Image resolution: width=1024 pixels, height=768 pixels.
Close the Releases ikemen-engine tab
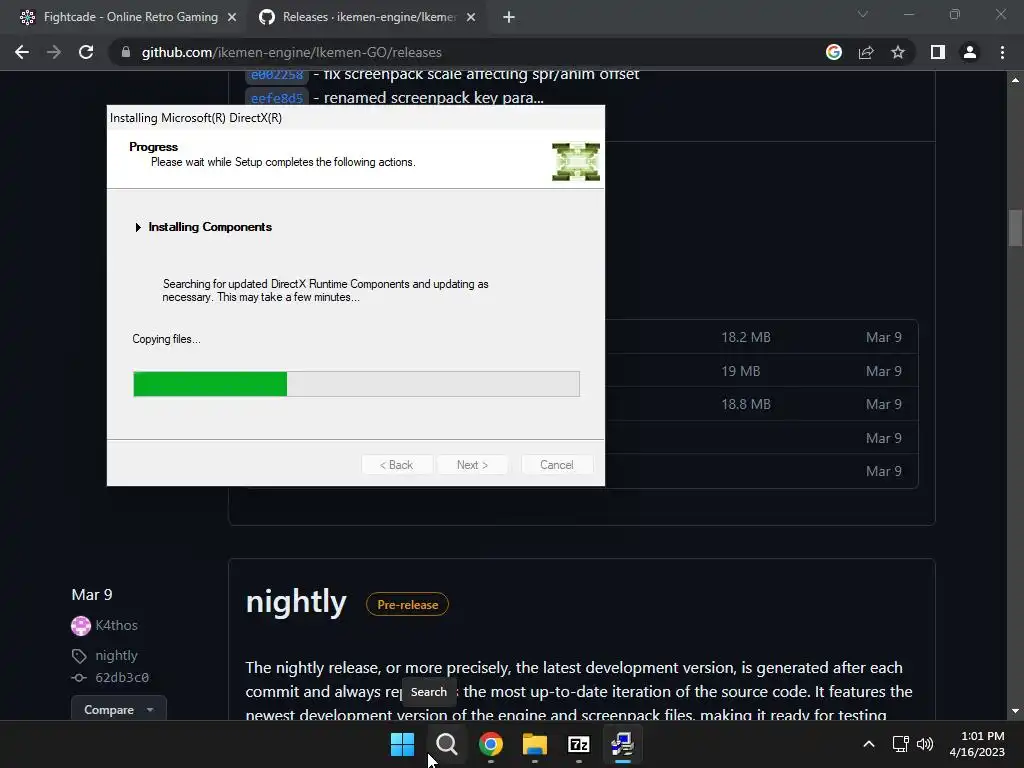point(471,18)
